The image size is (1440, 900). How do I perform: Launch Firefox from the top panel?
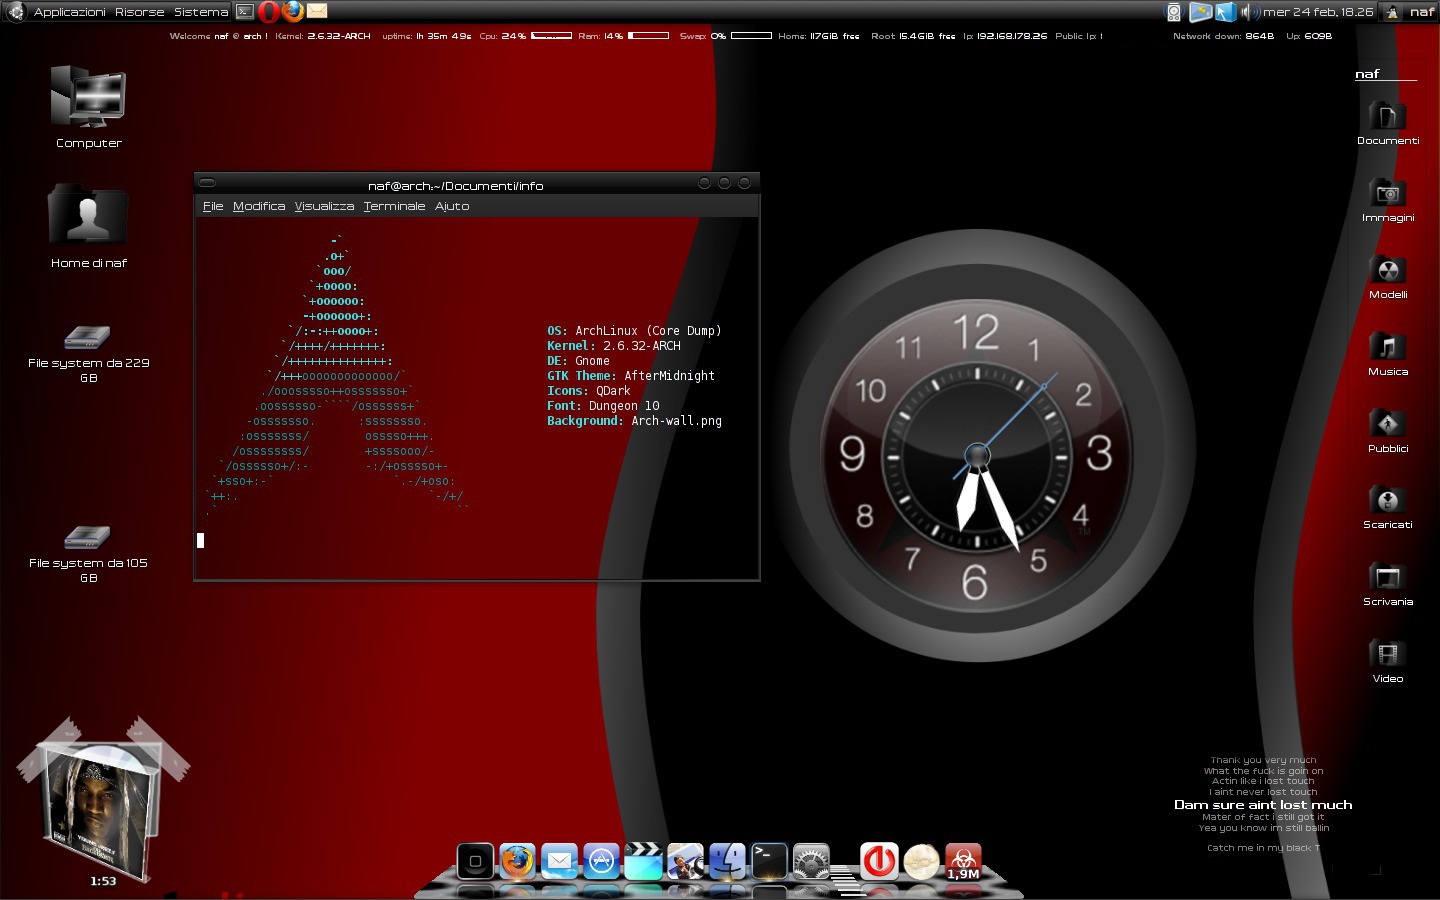(293, 11)
